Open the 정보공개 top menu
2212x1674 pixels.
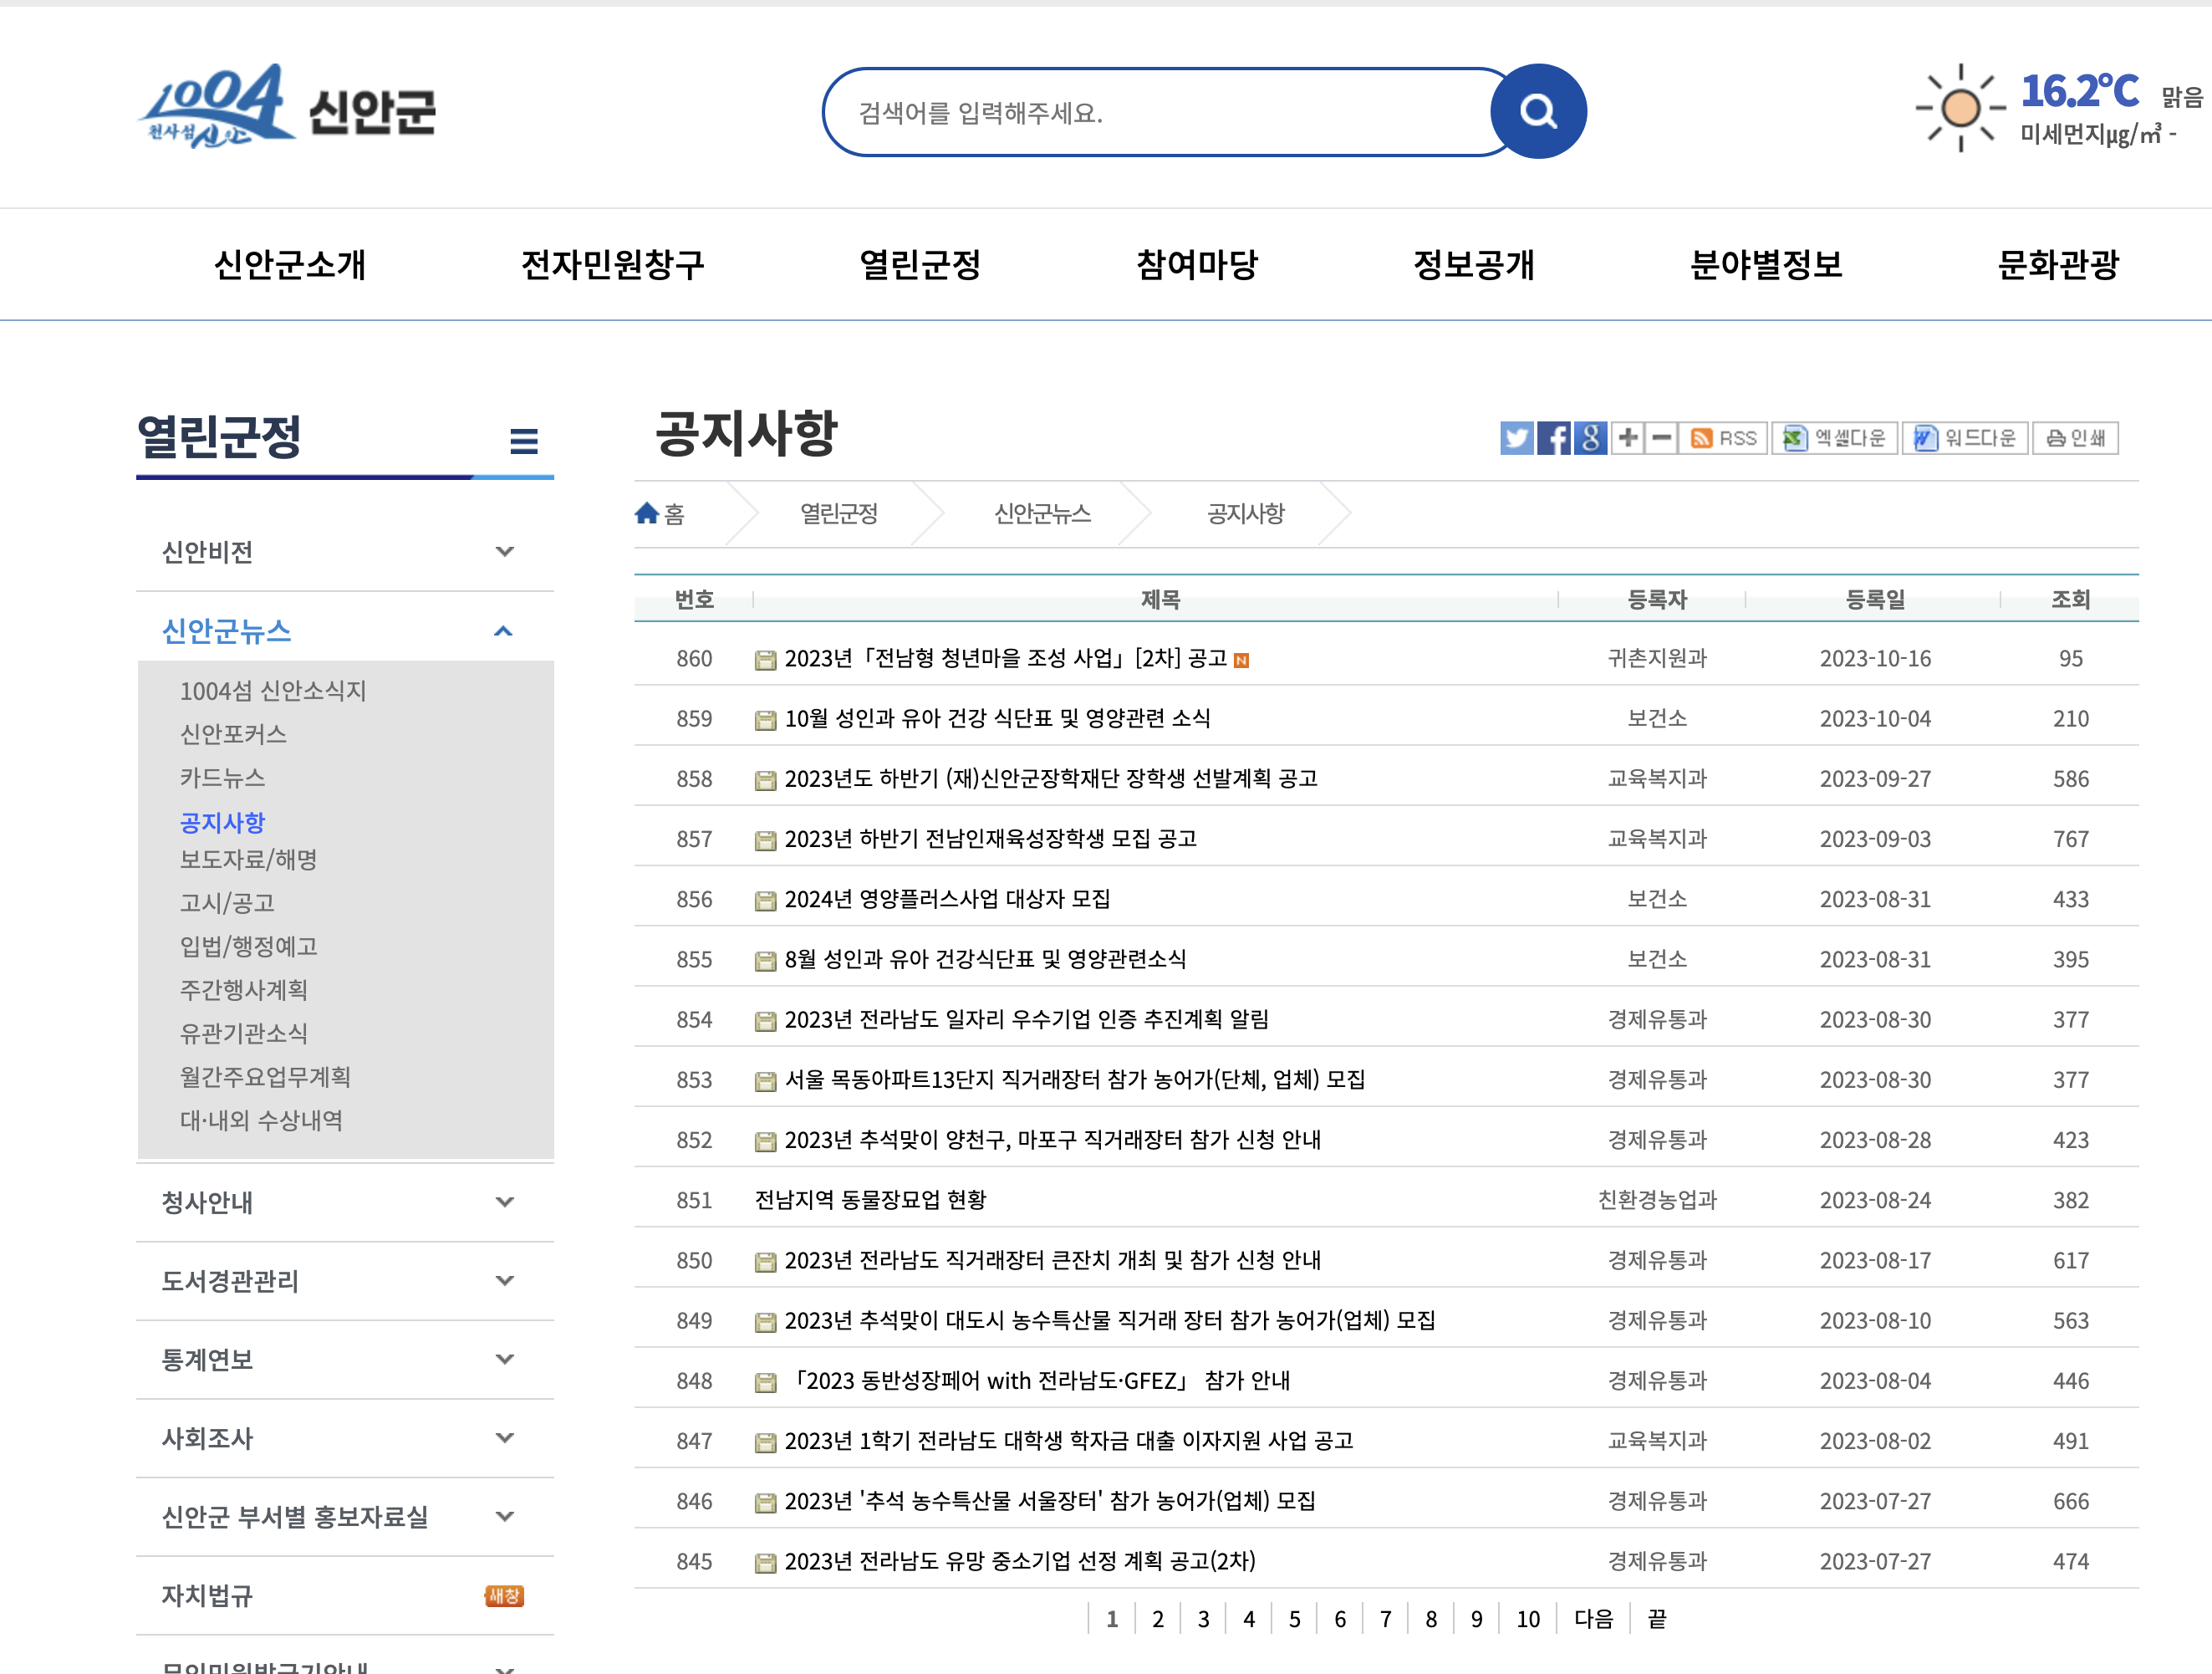coord(1473,265)
